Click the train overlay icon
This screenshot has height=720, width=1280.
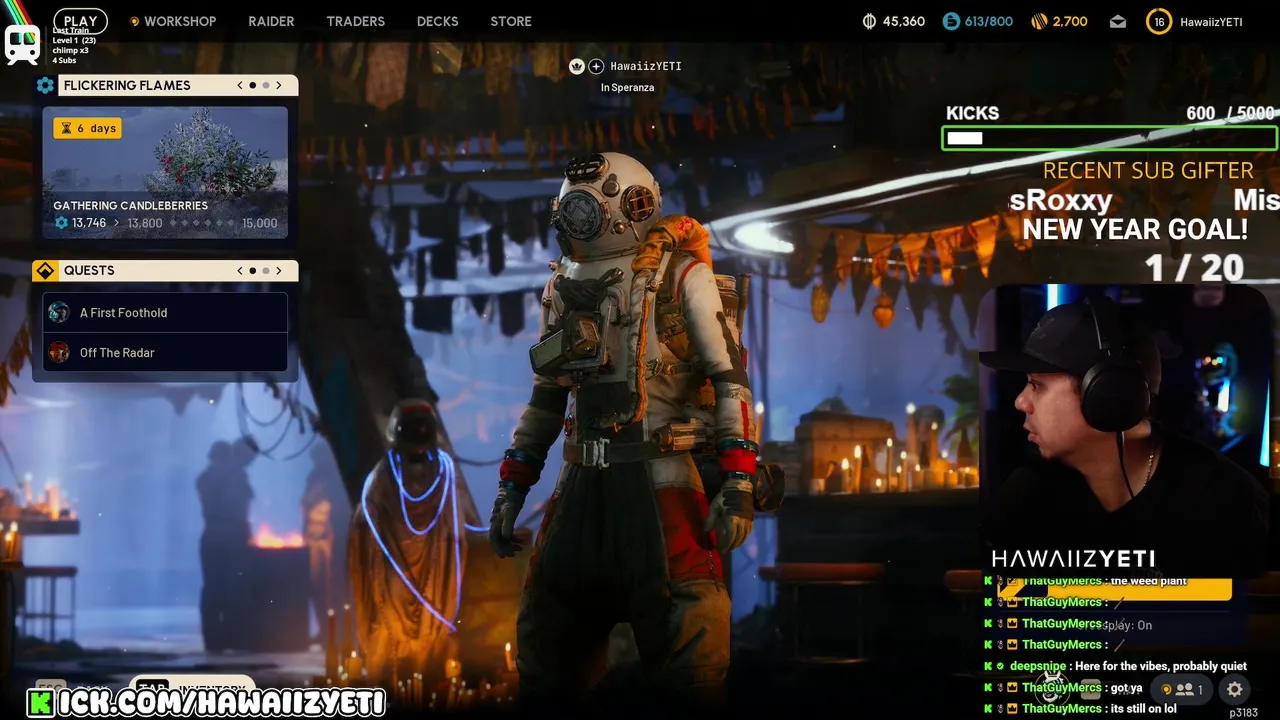(22, 45)
